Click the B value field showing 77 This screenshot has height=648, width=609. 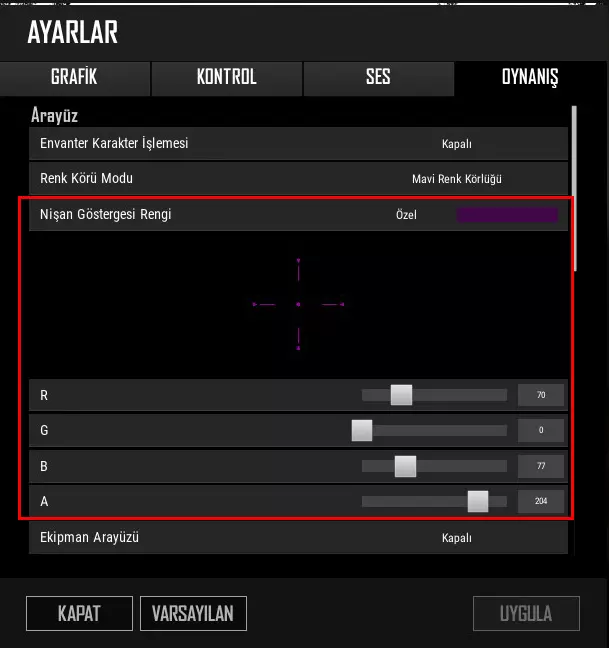click(541, 466)
